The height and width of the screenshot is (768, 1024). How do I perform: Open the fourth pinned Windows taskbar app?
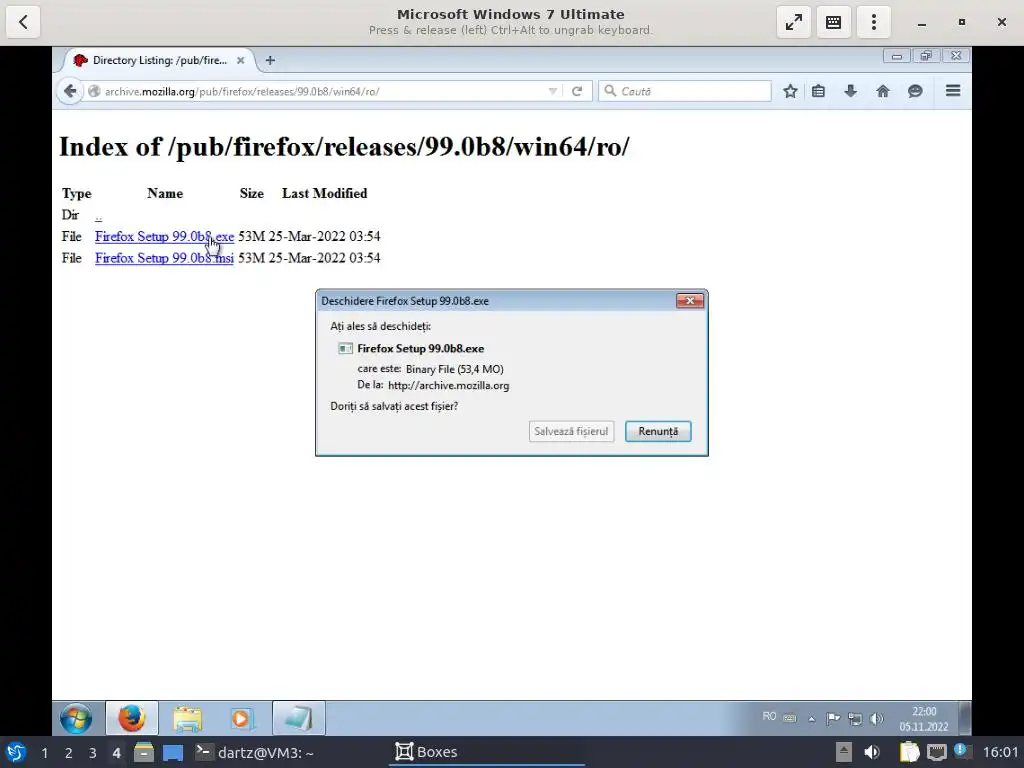[298, 718]
